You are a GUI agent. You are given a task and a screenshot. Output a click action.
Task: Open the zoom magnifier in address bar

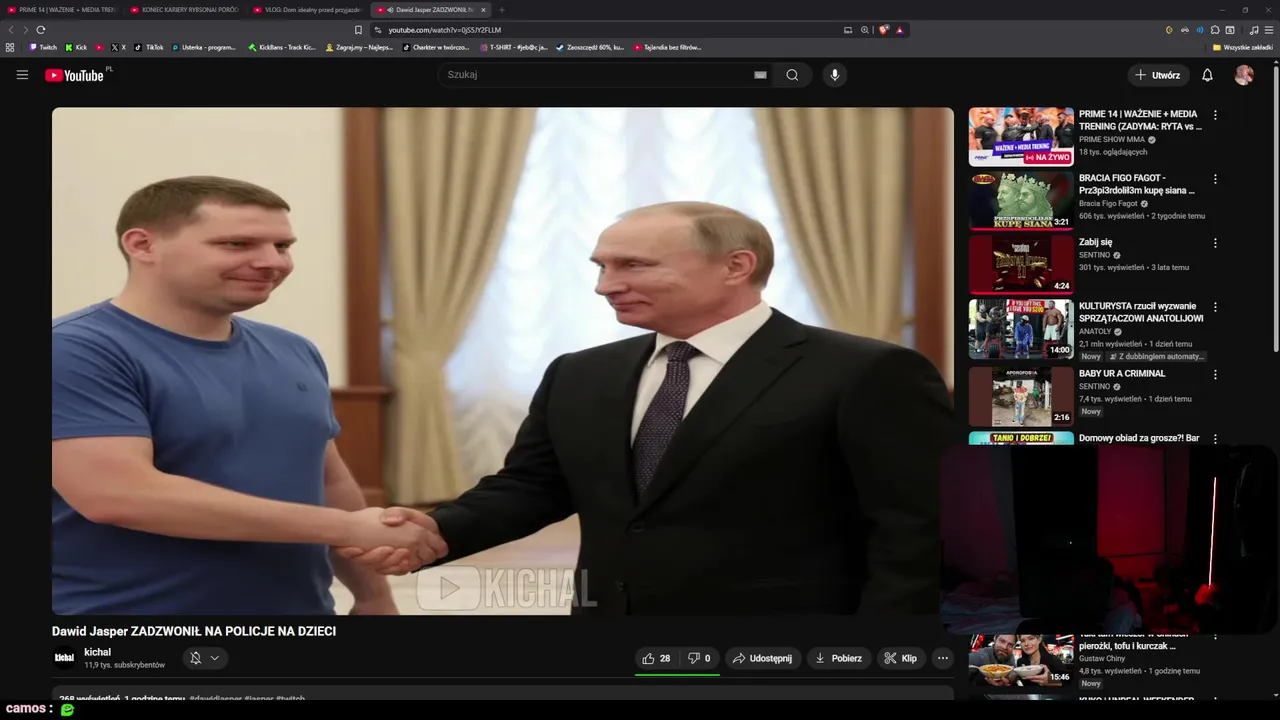(x=865, y=30)
